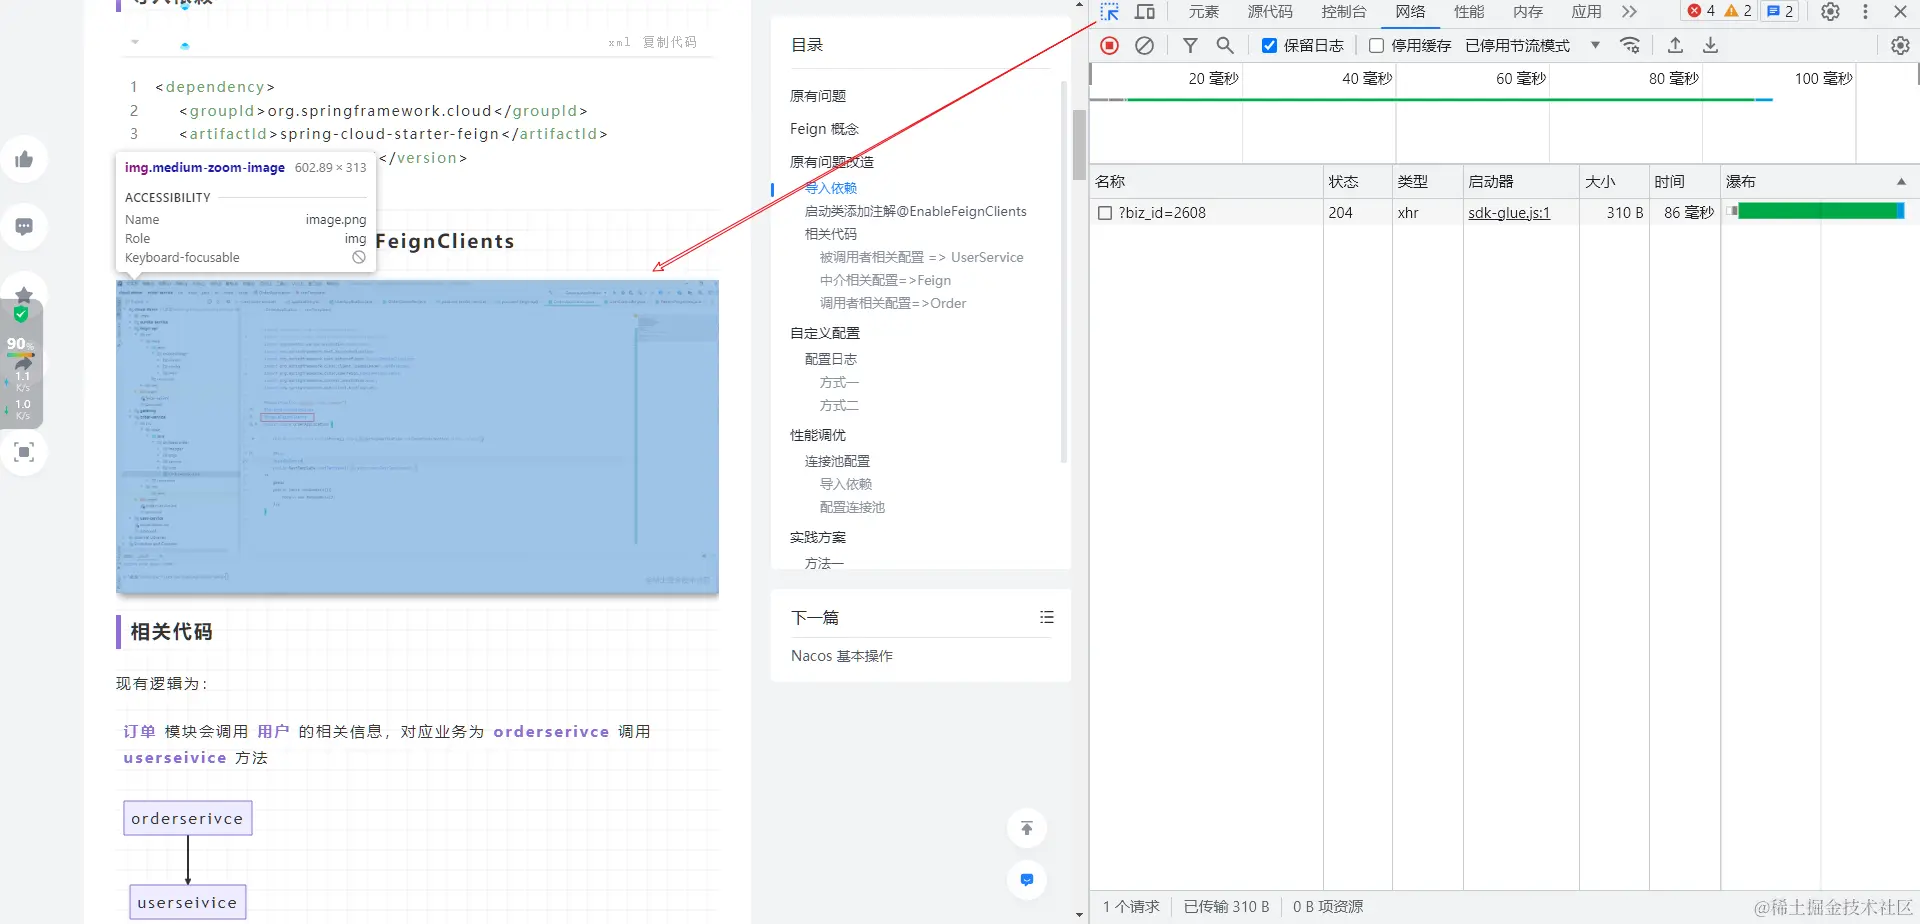Toggle the 保留日志 checkbox
Viewport: 1920px width, 924px height.
1269,45
